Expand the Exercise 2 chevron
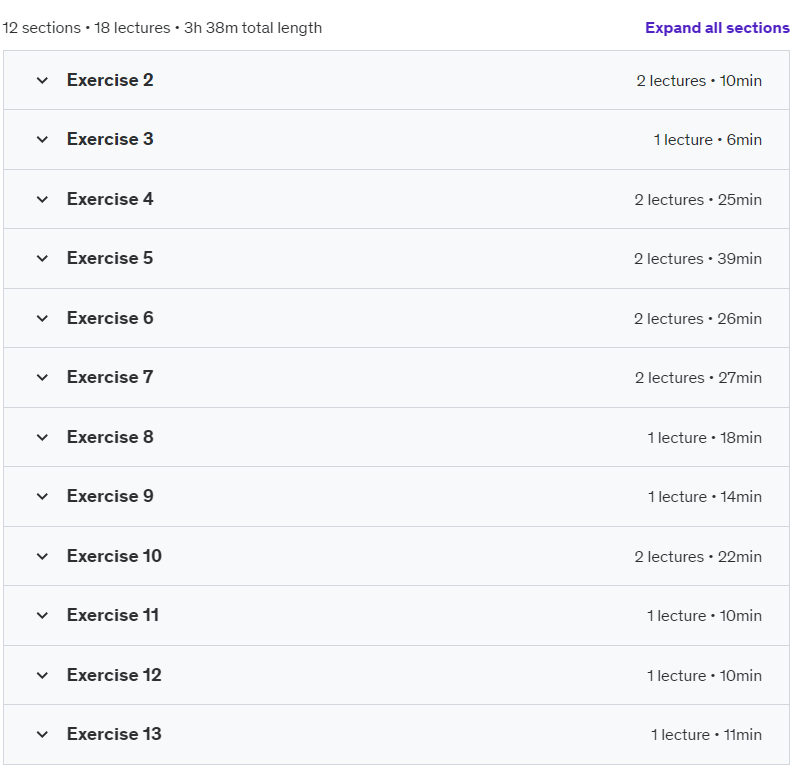Screen dimensions: 793x777 (42, 80)
